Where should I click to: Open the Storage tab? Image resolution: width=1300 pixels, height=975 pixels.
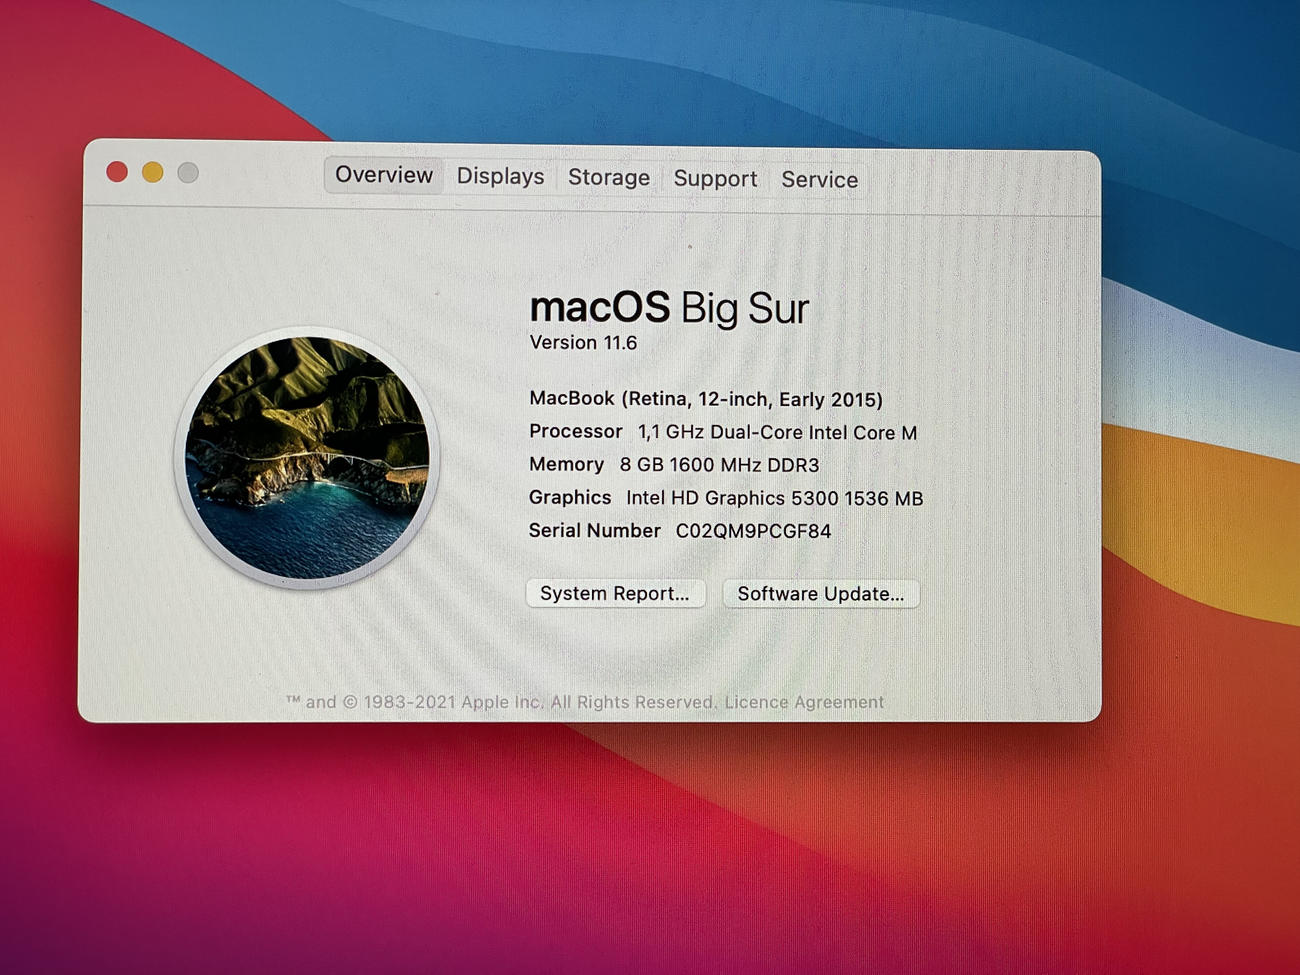click(x=609, y=178)
